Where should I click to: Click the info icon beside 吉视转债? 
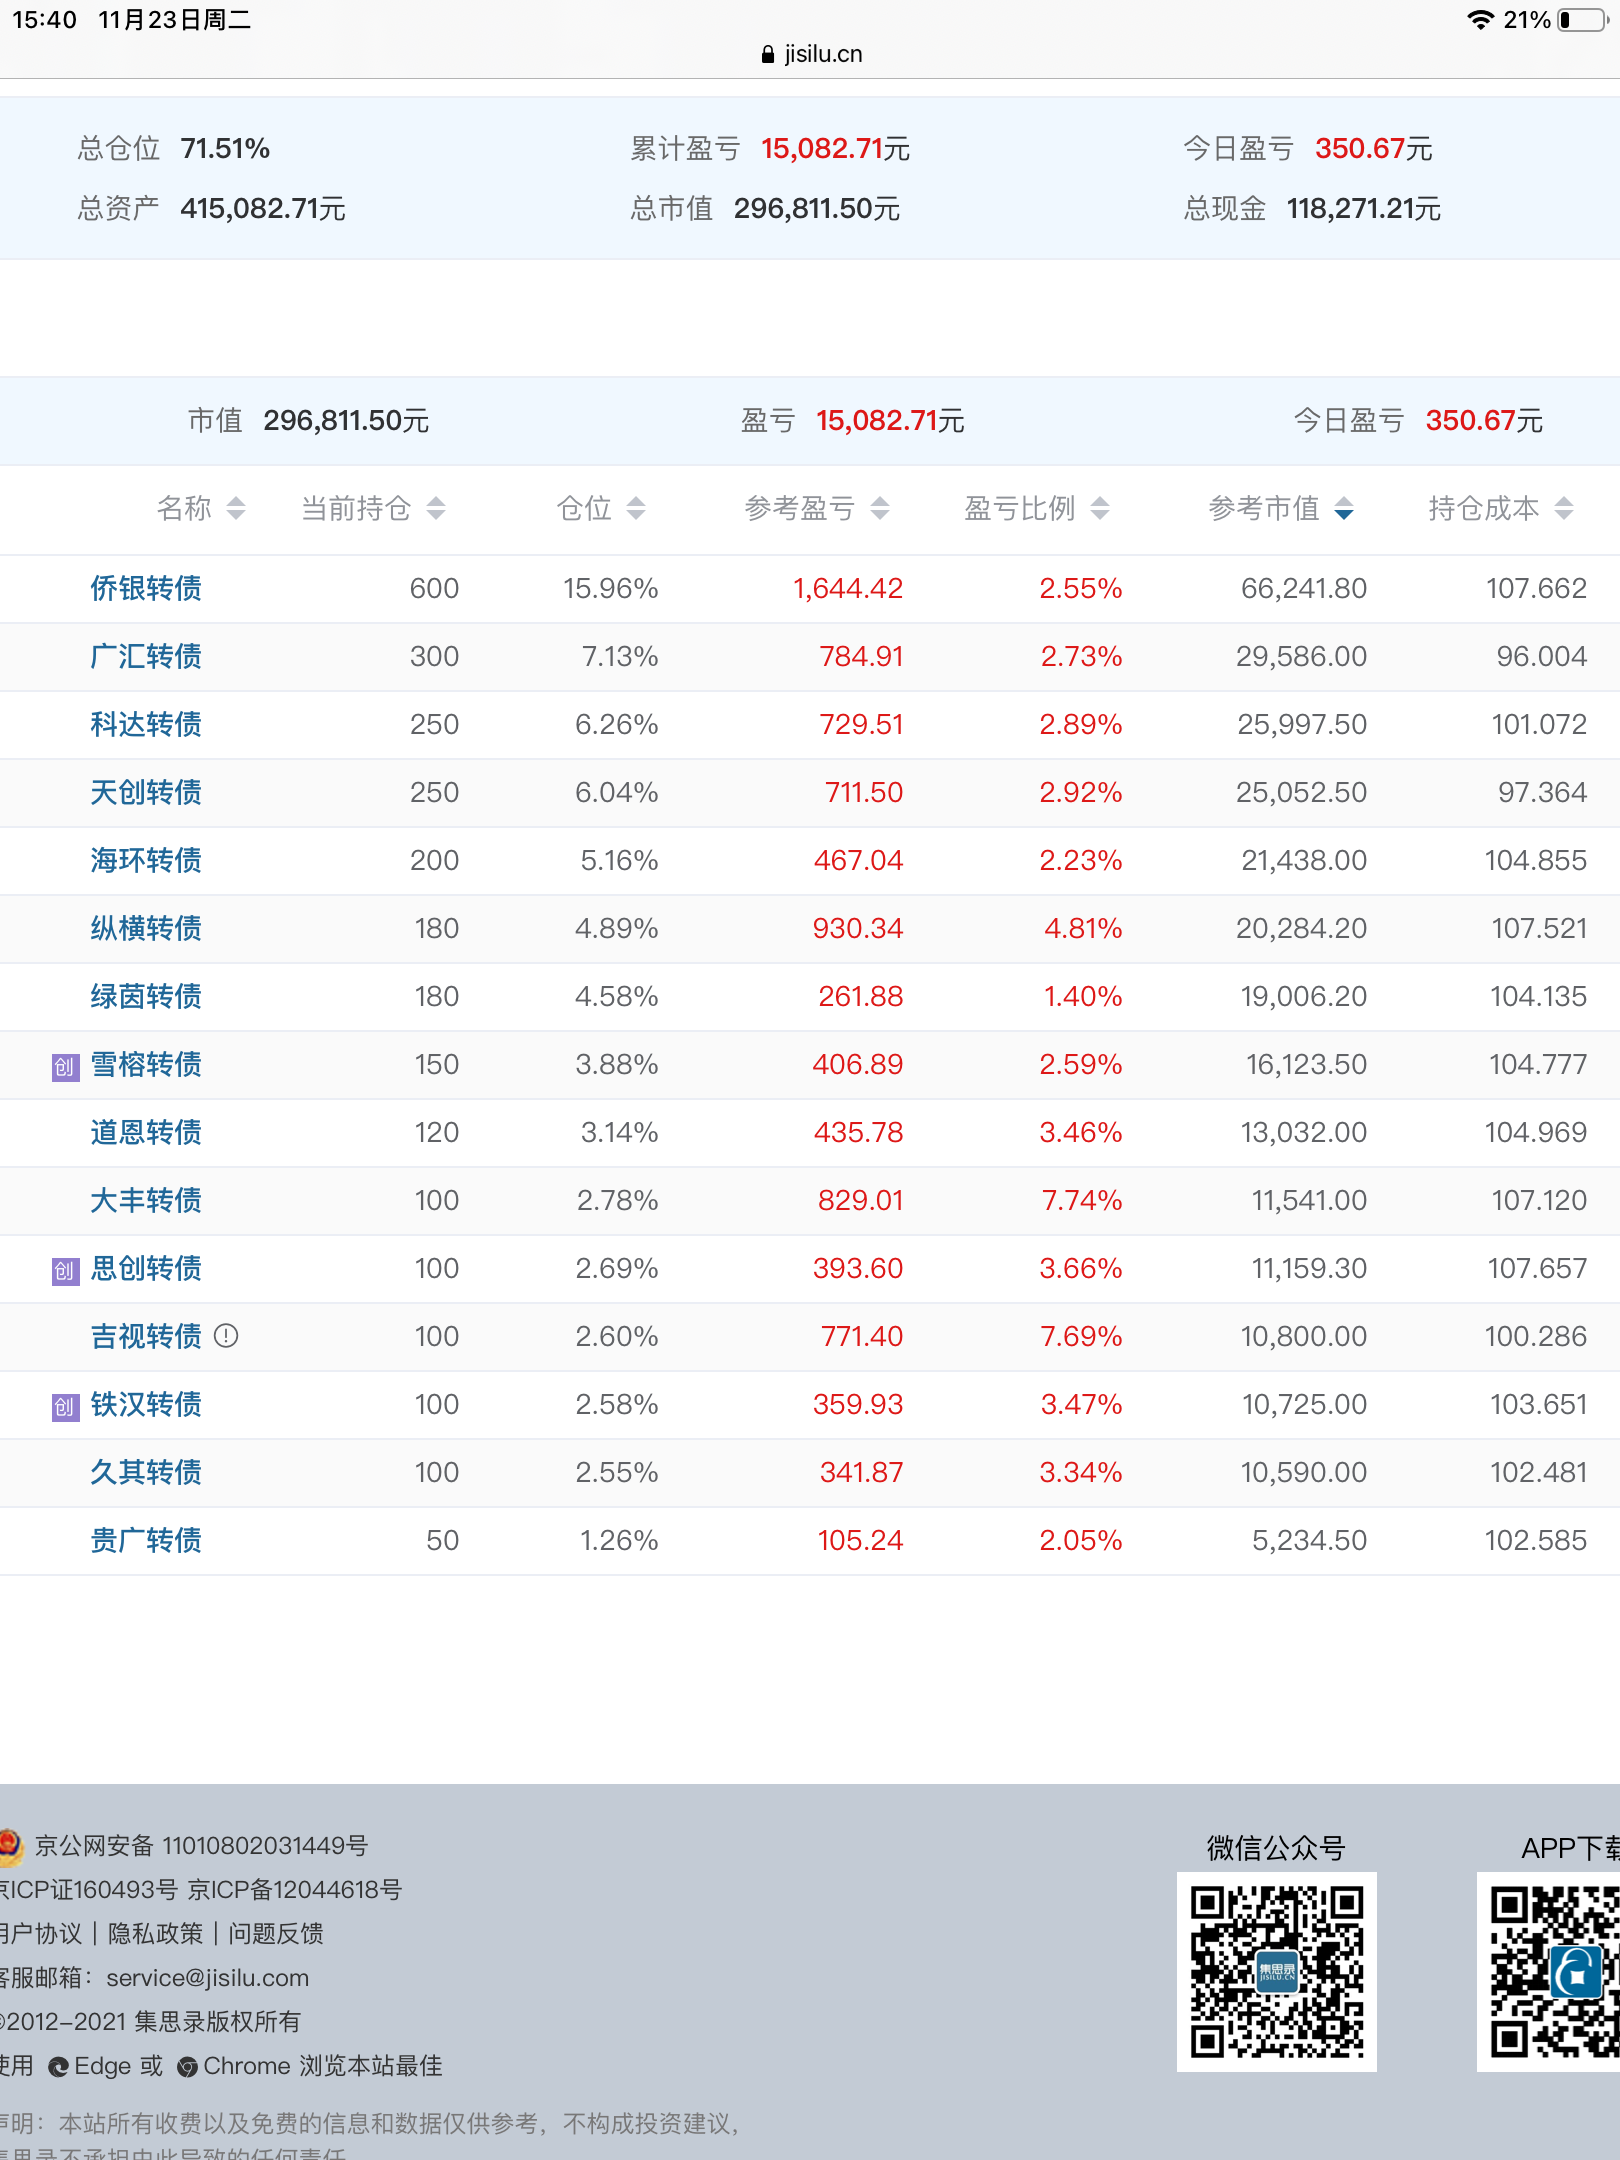(x=227, y=1336)
